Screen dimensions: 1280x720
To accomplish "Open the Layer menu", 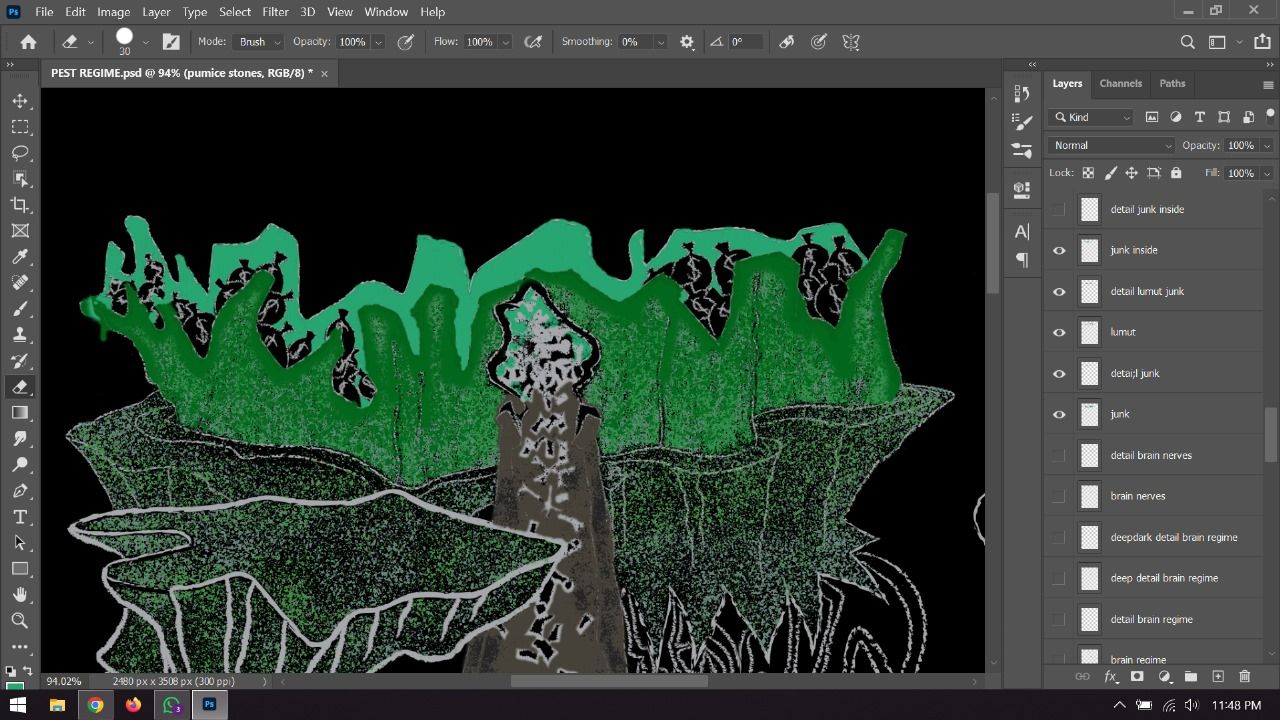I will pos(156,12).
